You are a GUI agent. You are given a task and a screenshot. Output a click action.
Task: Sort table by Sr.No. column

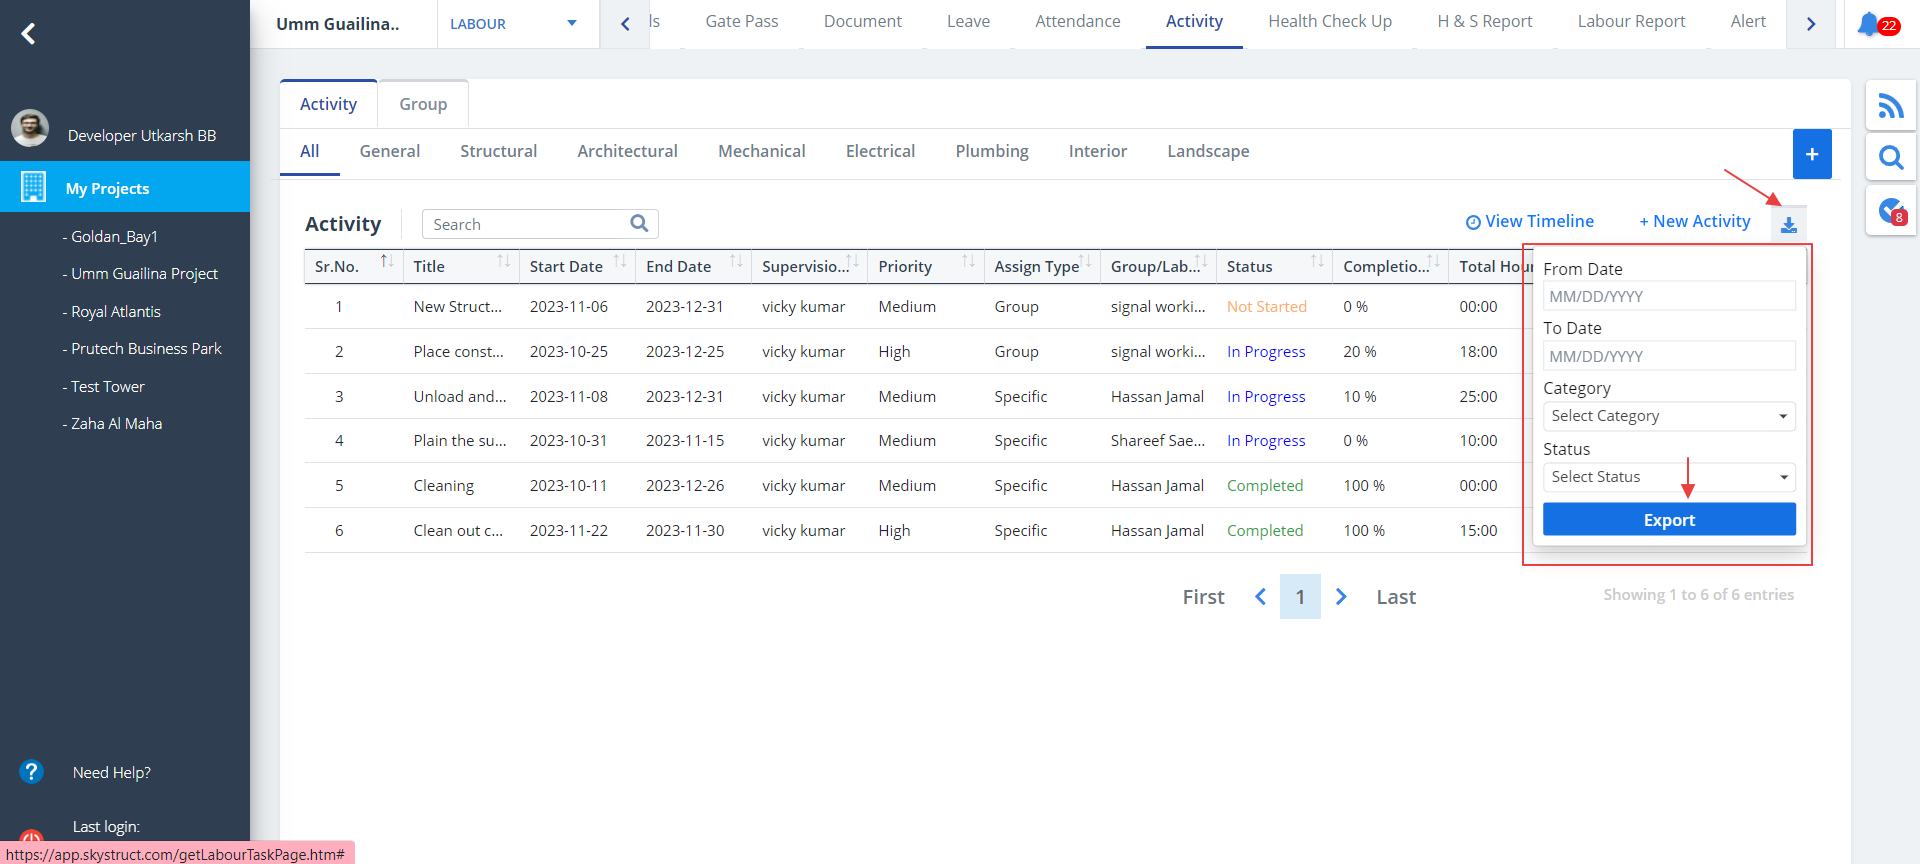(387, 262)
